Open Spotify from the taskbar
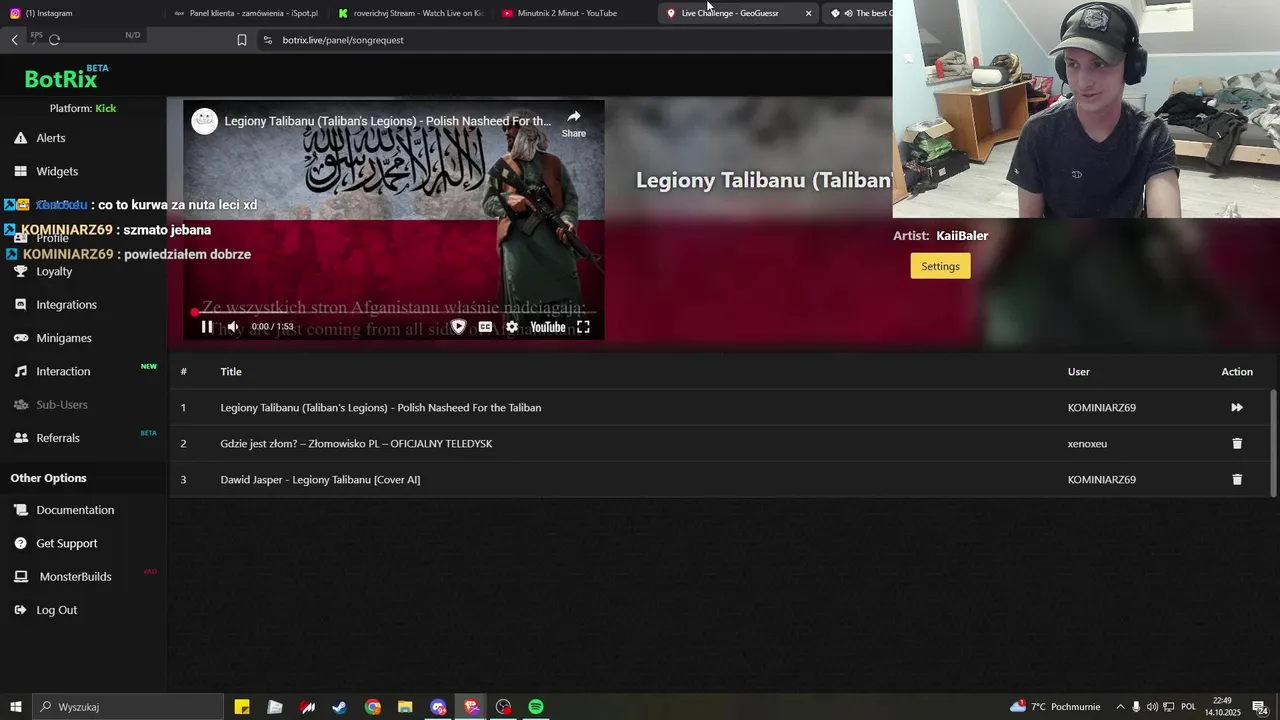1280x720 pixels. tap(536, 707)
